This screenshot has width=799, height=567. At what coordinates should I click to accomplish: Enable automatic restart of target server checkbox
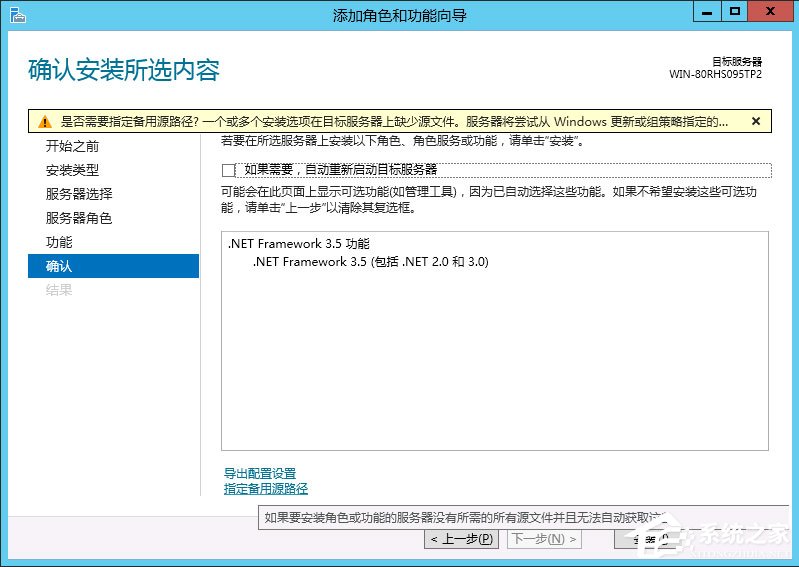tap(229, 170)
